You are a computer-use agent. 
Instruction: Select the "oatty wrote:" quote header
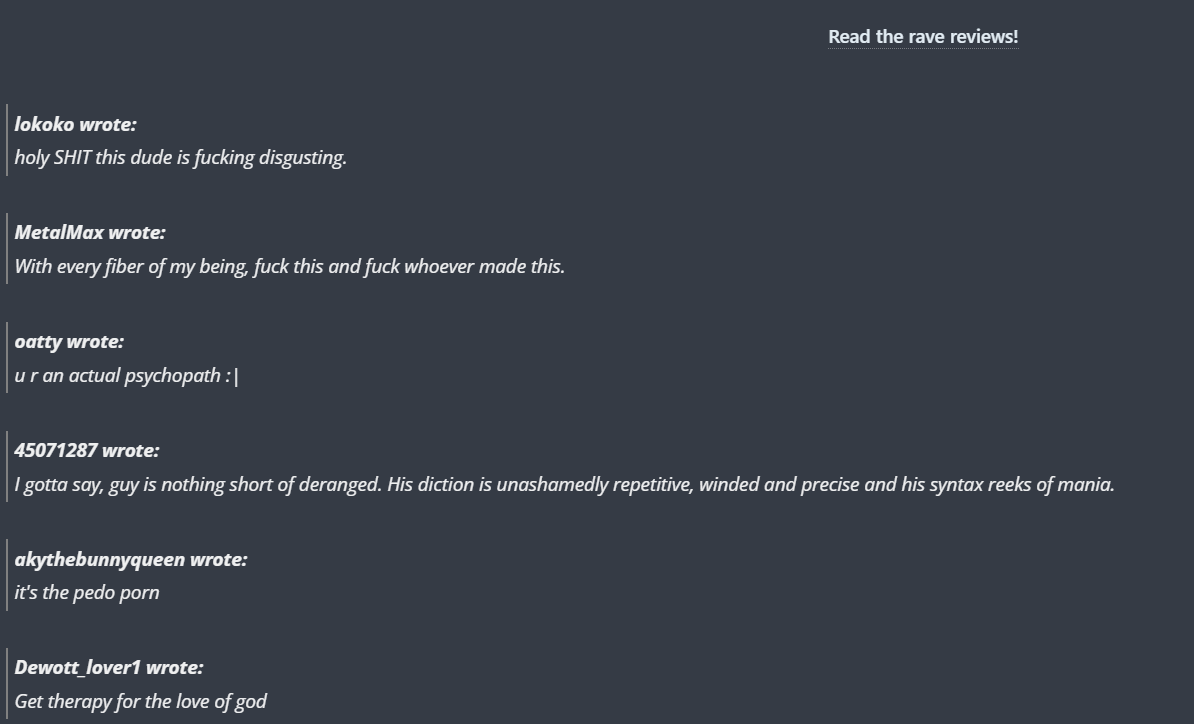click(69, 342)
